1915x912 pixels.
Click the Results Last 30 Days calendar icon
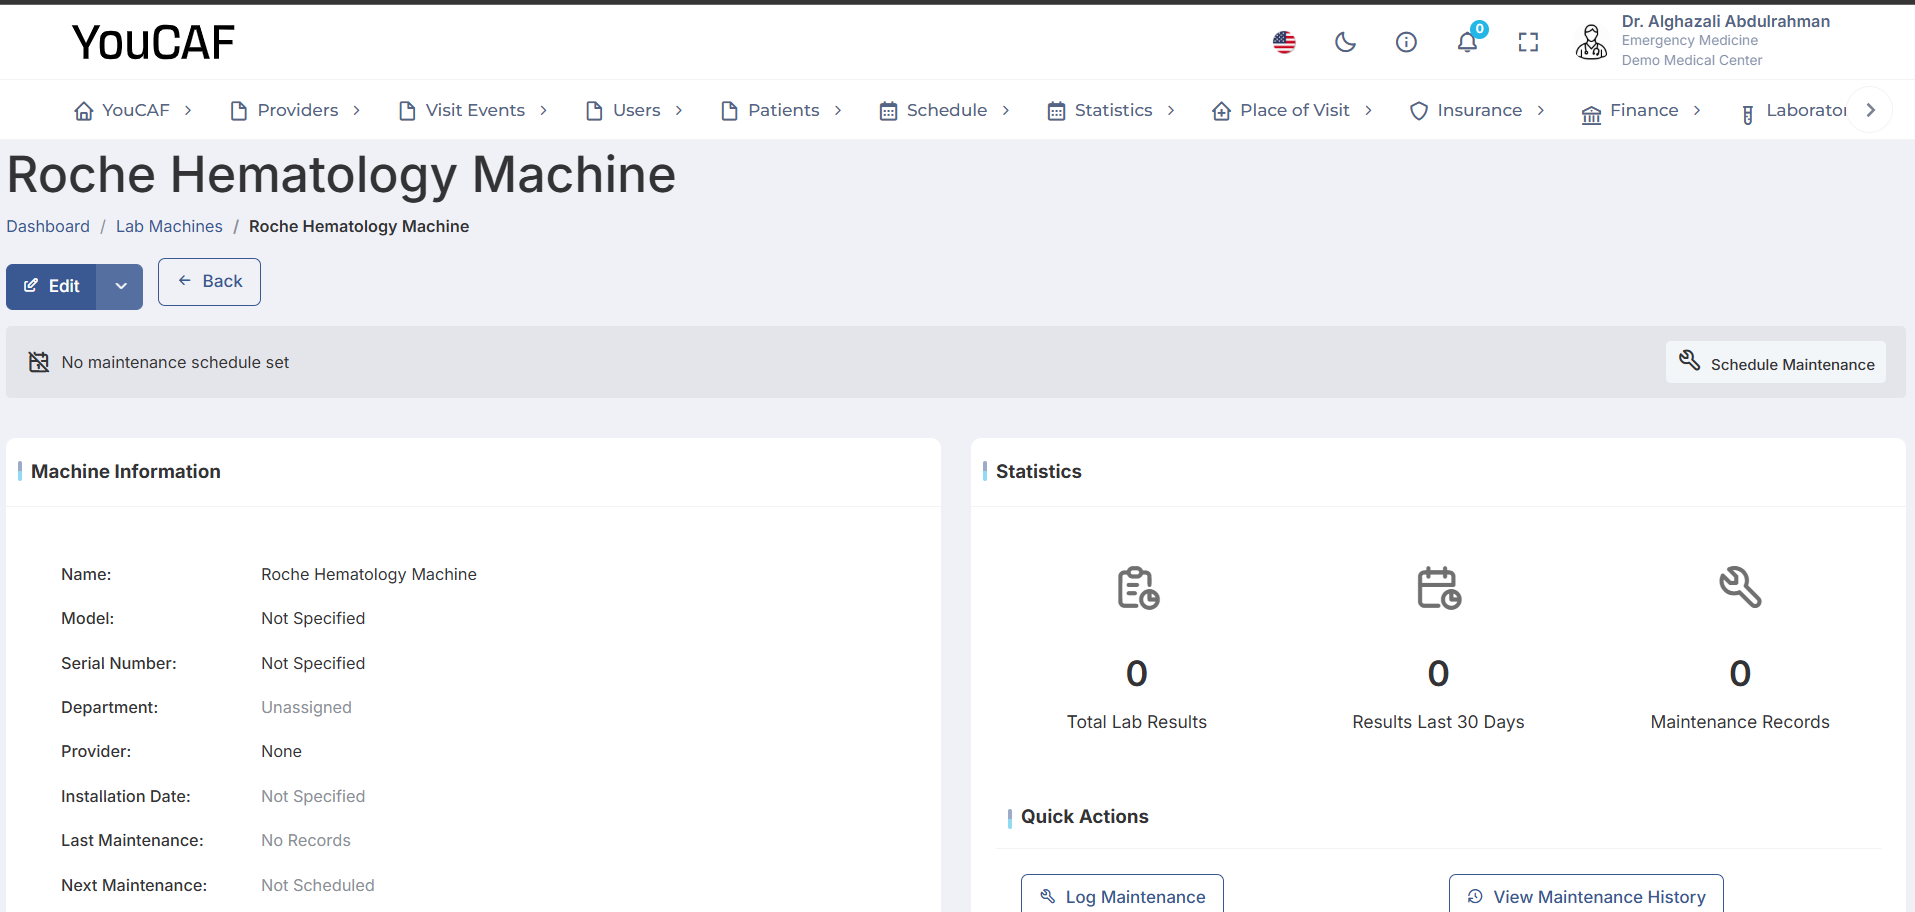(1438, 588)
